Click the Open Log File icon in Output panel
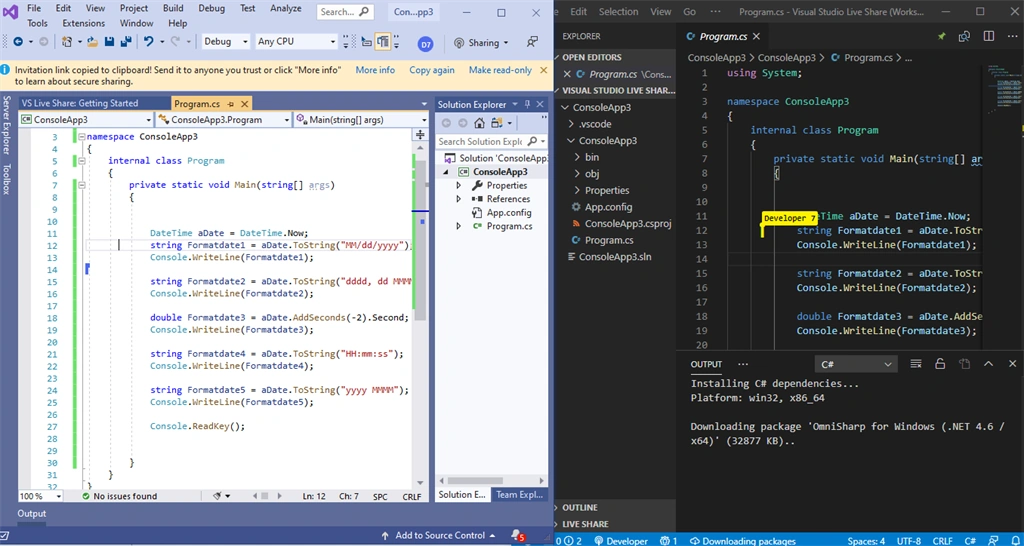The width and height of the screenshot is (1024, 546). tap(964, 364)
